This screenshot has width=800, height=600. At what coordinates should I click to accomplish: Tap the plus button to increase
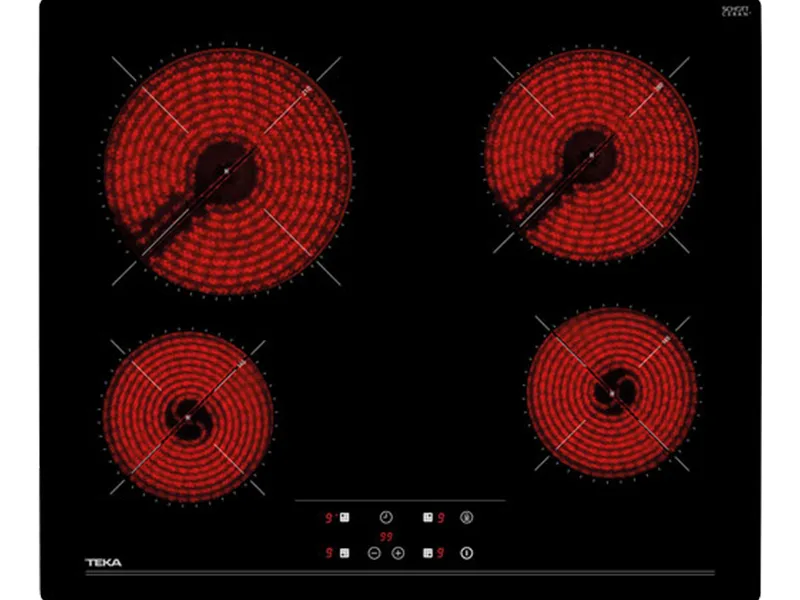tap(397, 553)
